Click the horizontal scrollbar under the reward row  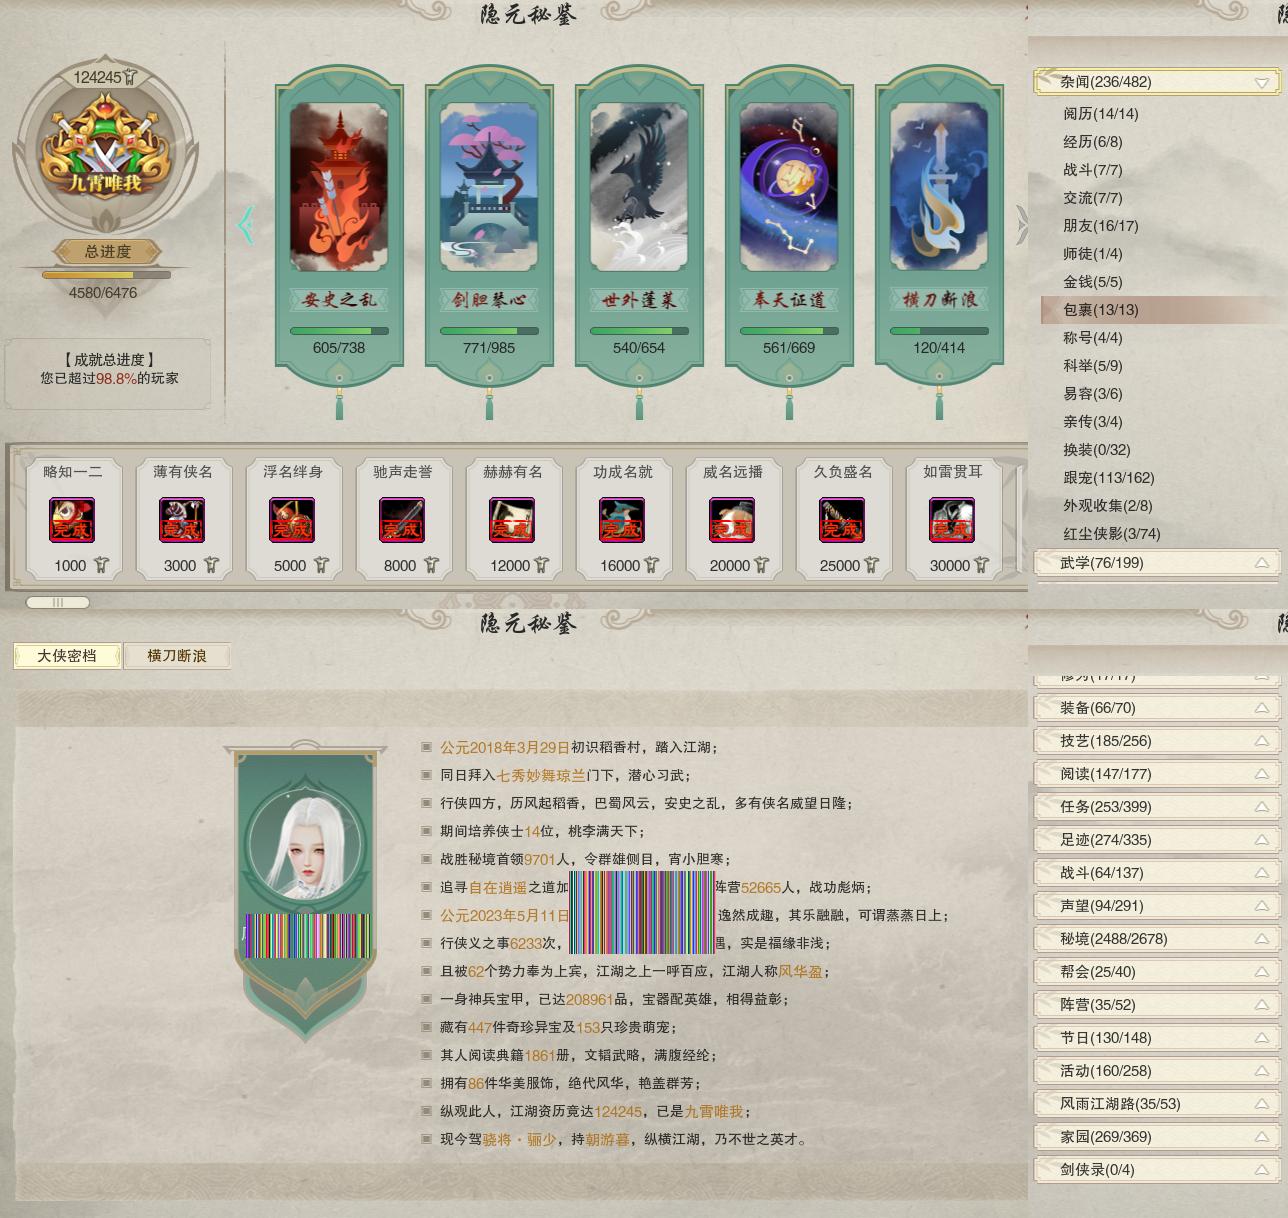click(57, 603)
